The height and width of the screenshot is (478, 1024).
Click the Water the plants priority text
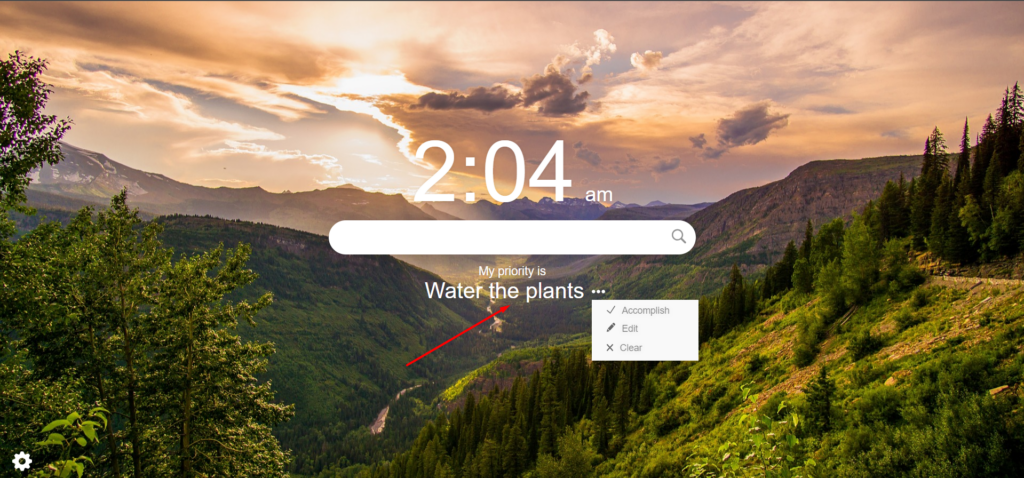[504, 291]
